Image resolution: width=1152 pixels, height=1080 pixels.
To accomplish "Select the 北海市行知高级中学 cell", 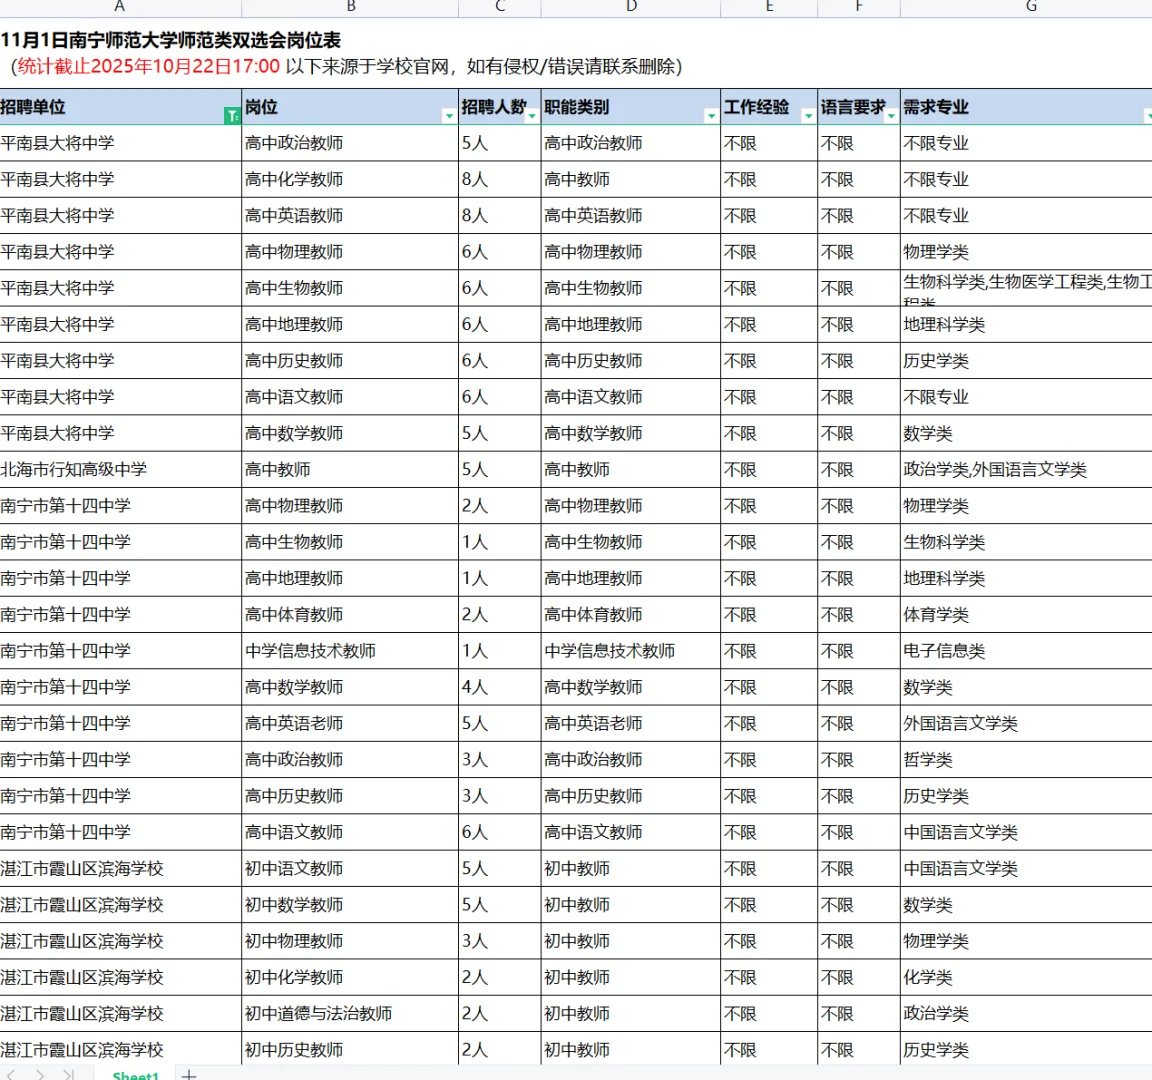I will (120, 469).
